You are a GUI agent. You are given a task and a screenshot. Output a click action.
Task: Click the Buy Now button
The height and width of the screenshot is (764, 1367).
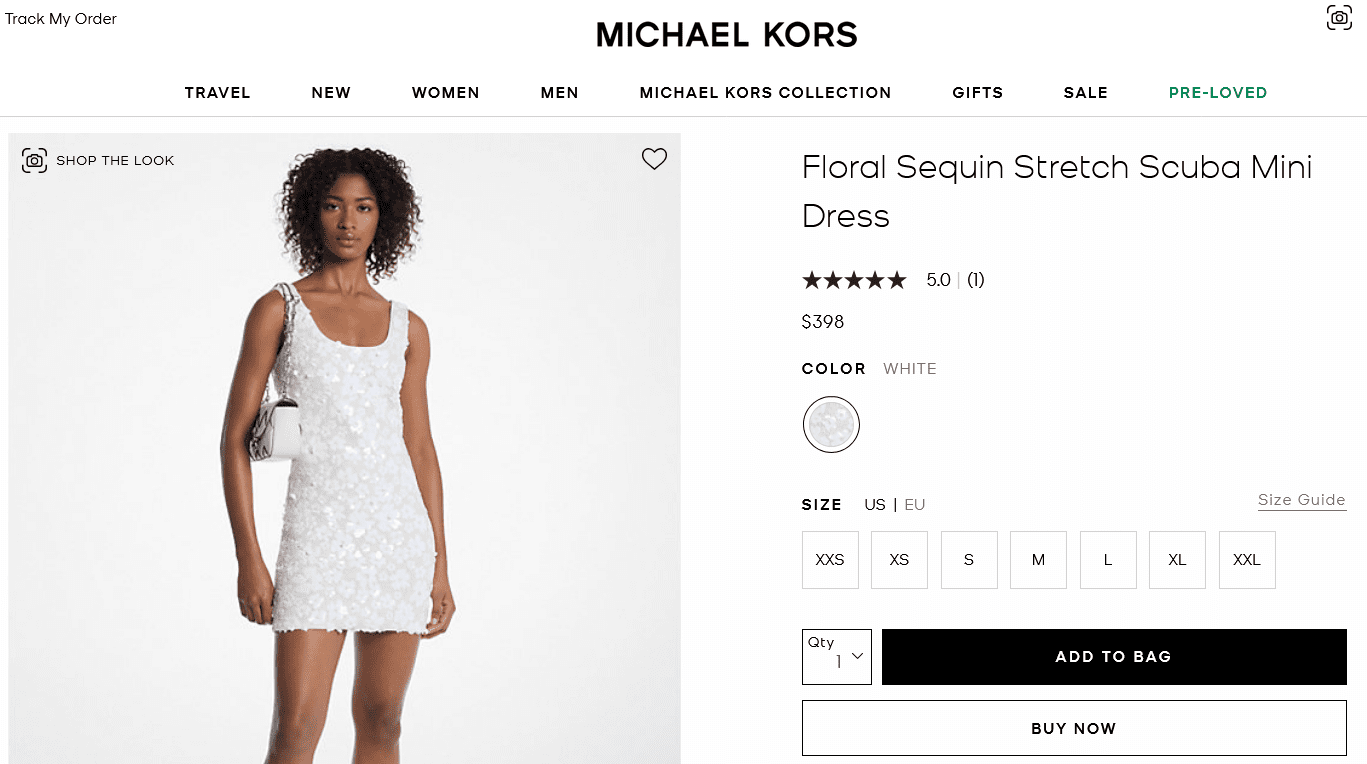click(x=1074, y=728)
